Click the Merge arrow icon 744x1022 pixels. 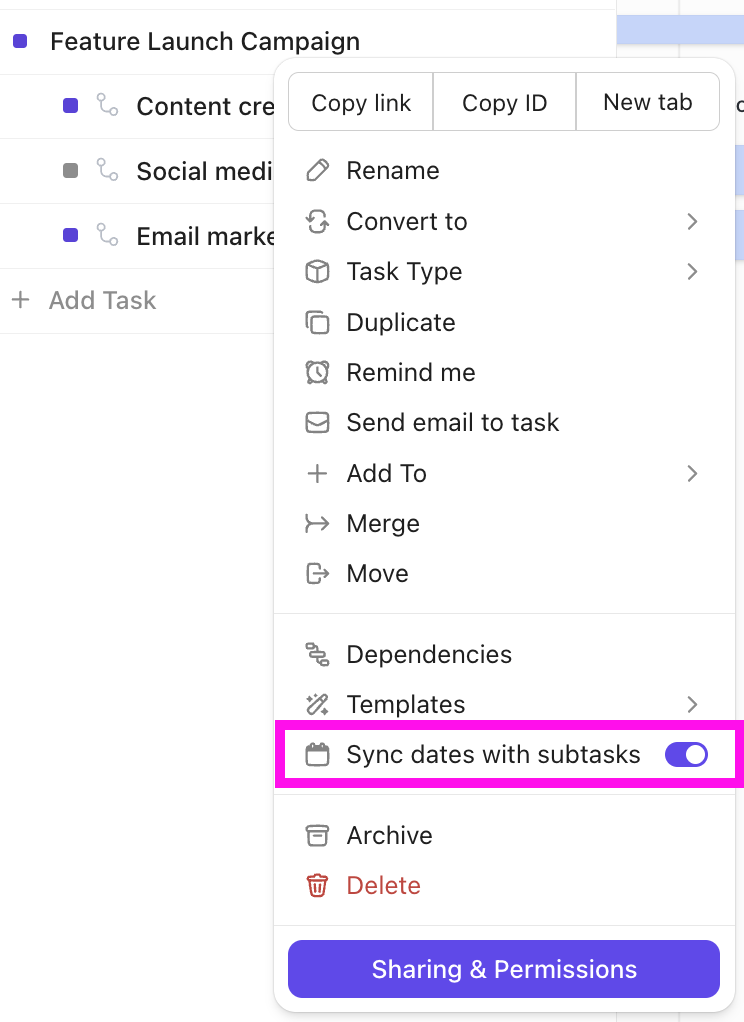tap(318, 523)
